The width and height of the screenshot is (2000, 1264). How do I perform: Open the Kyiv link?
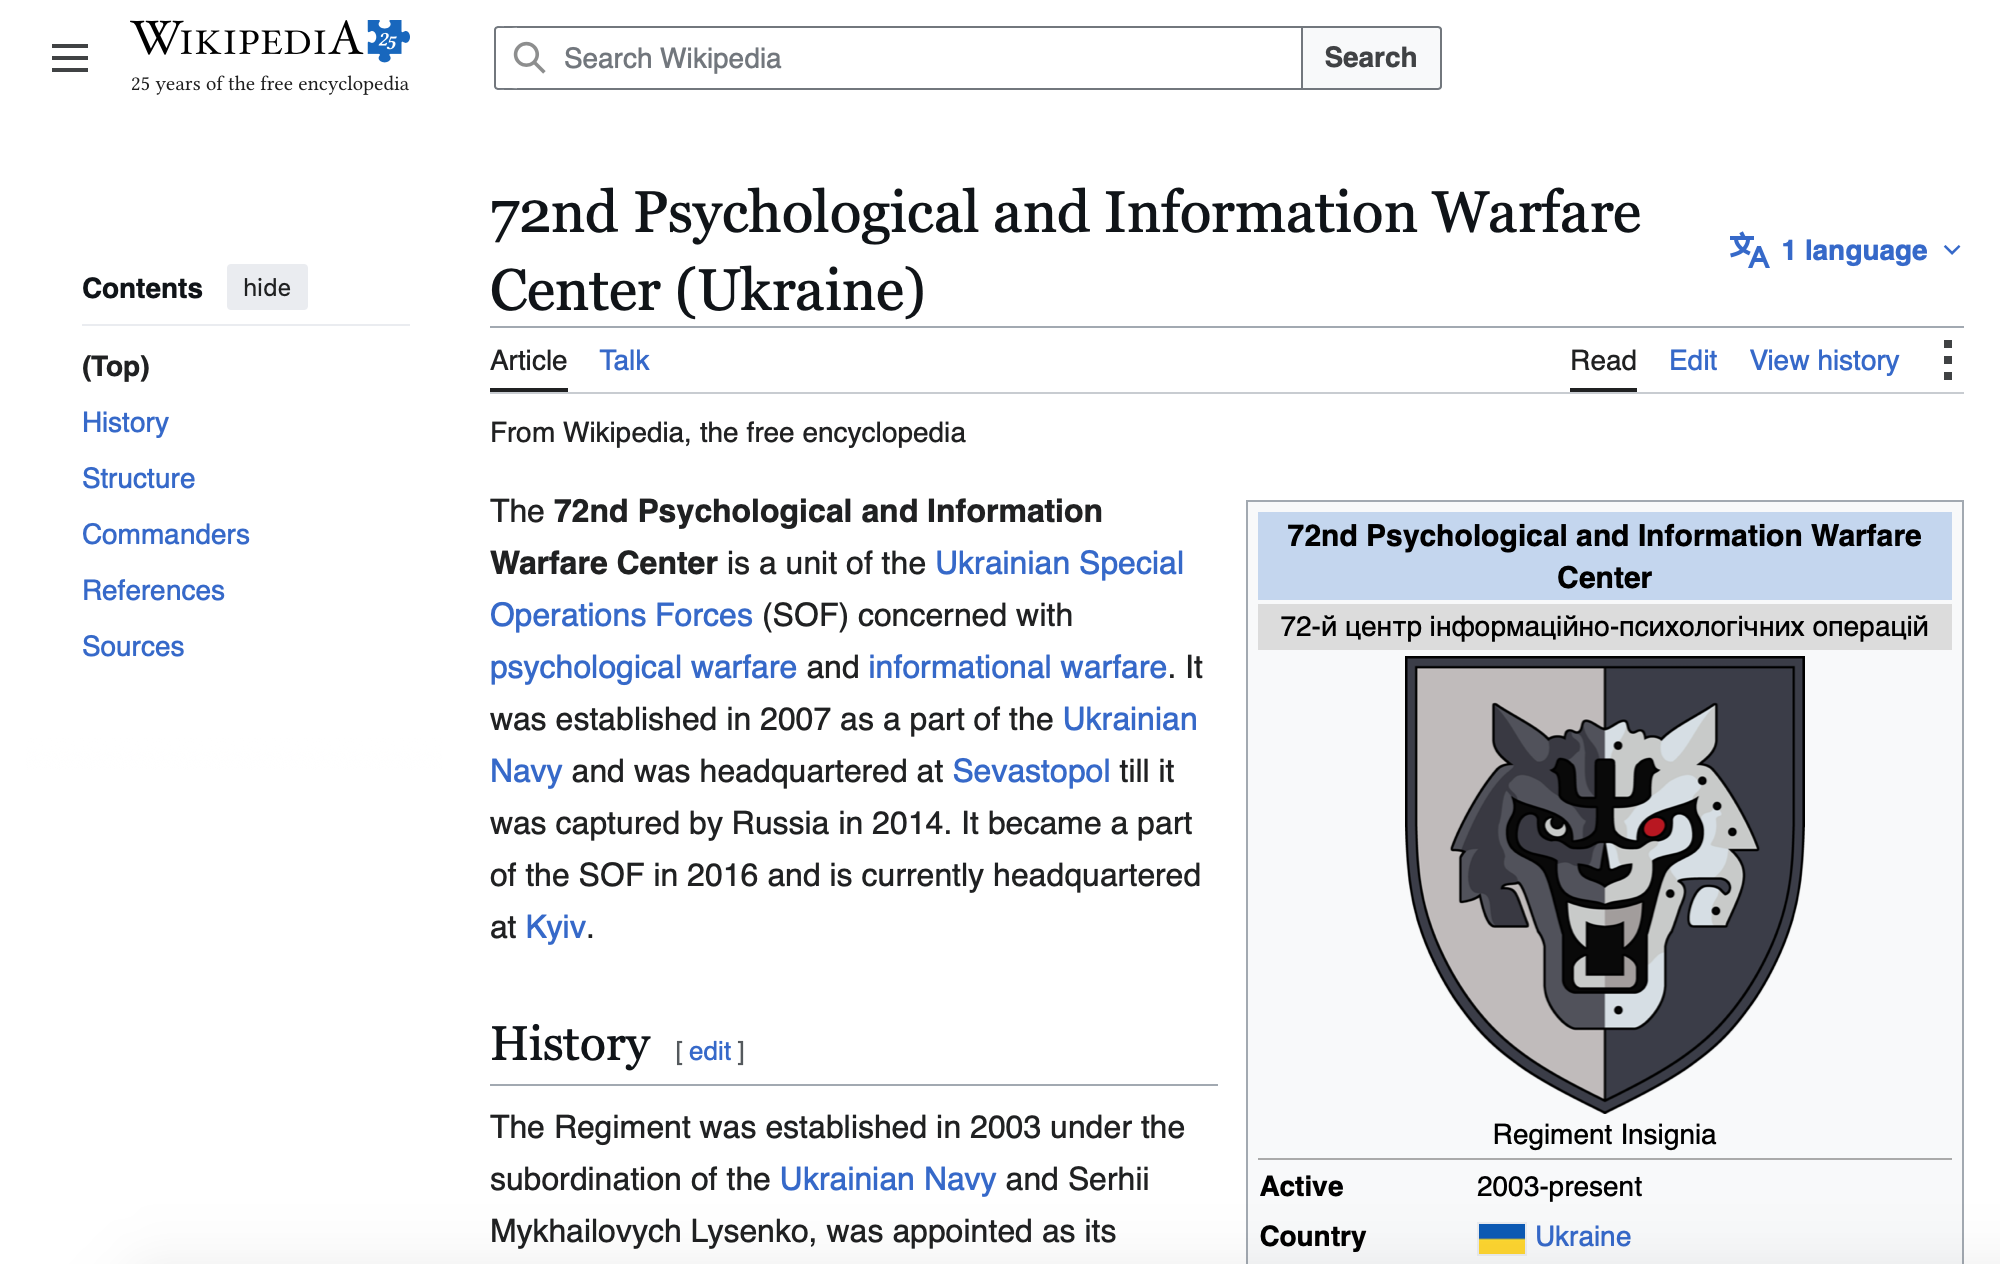pyautogui.click(x=555, y=927)
